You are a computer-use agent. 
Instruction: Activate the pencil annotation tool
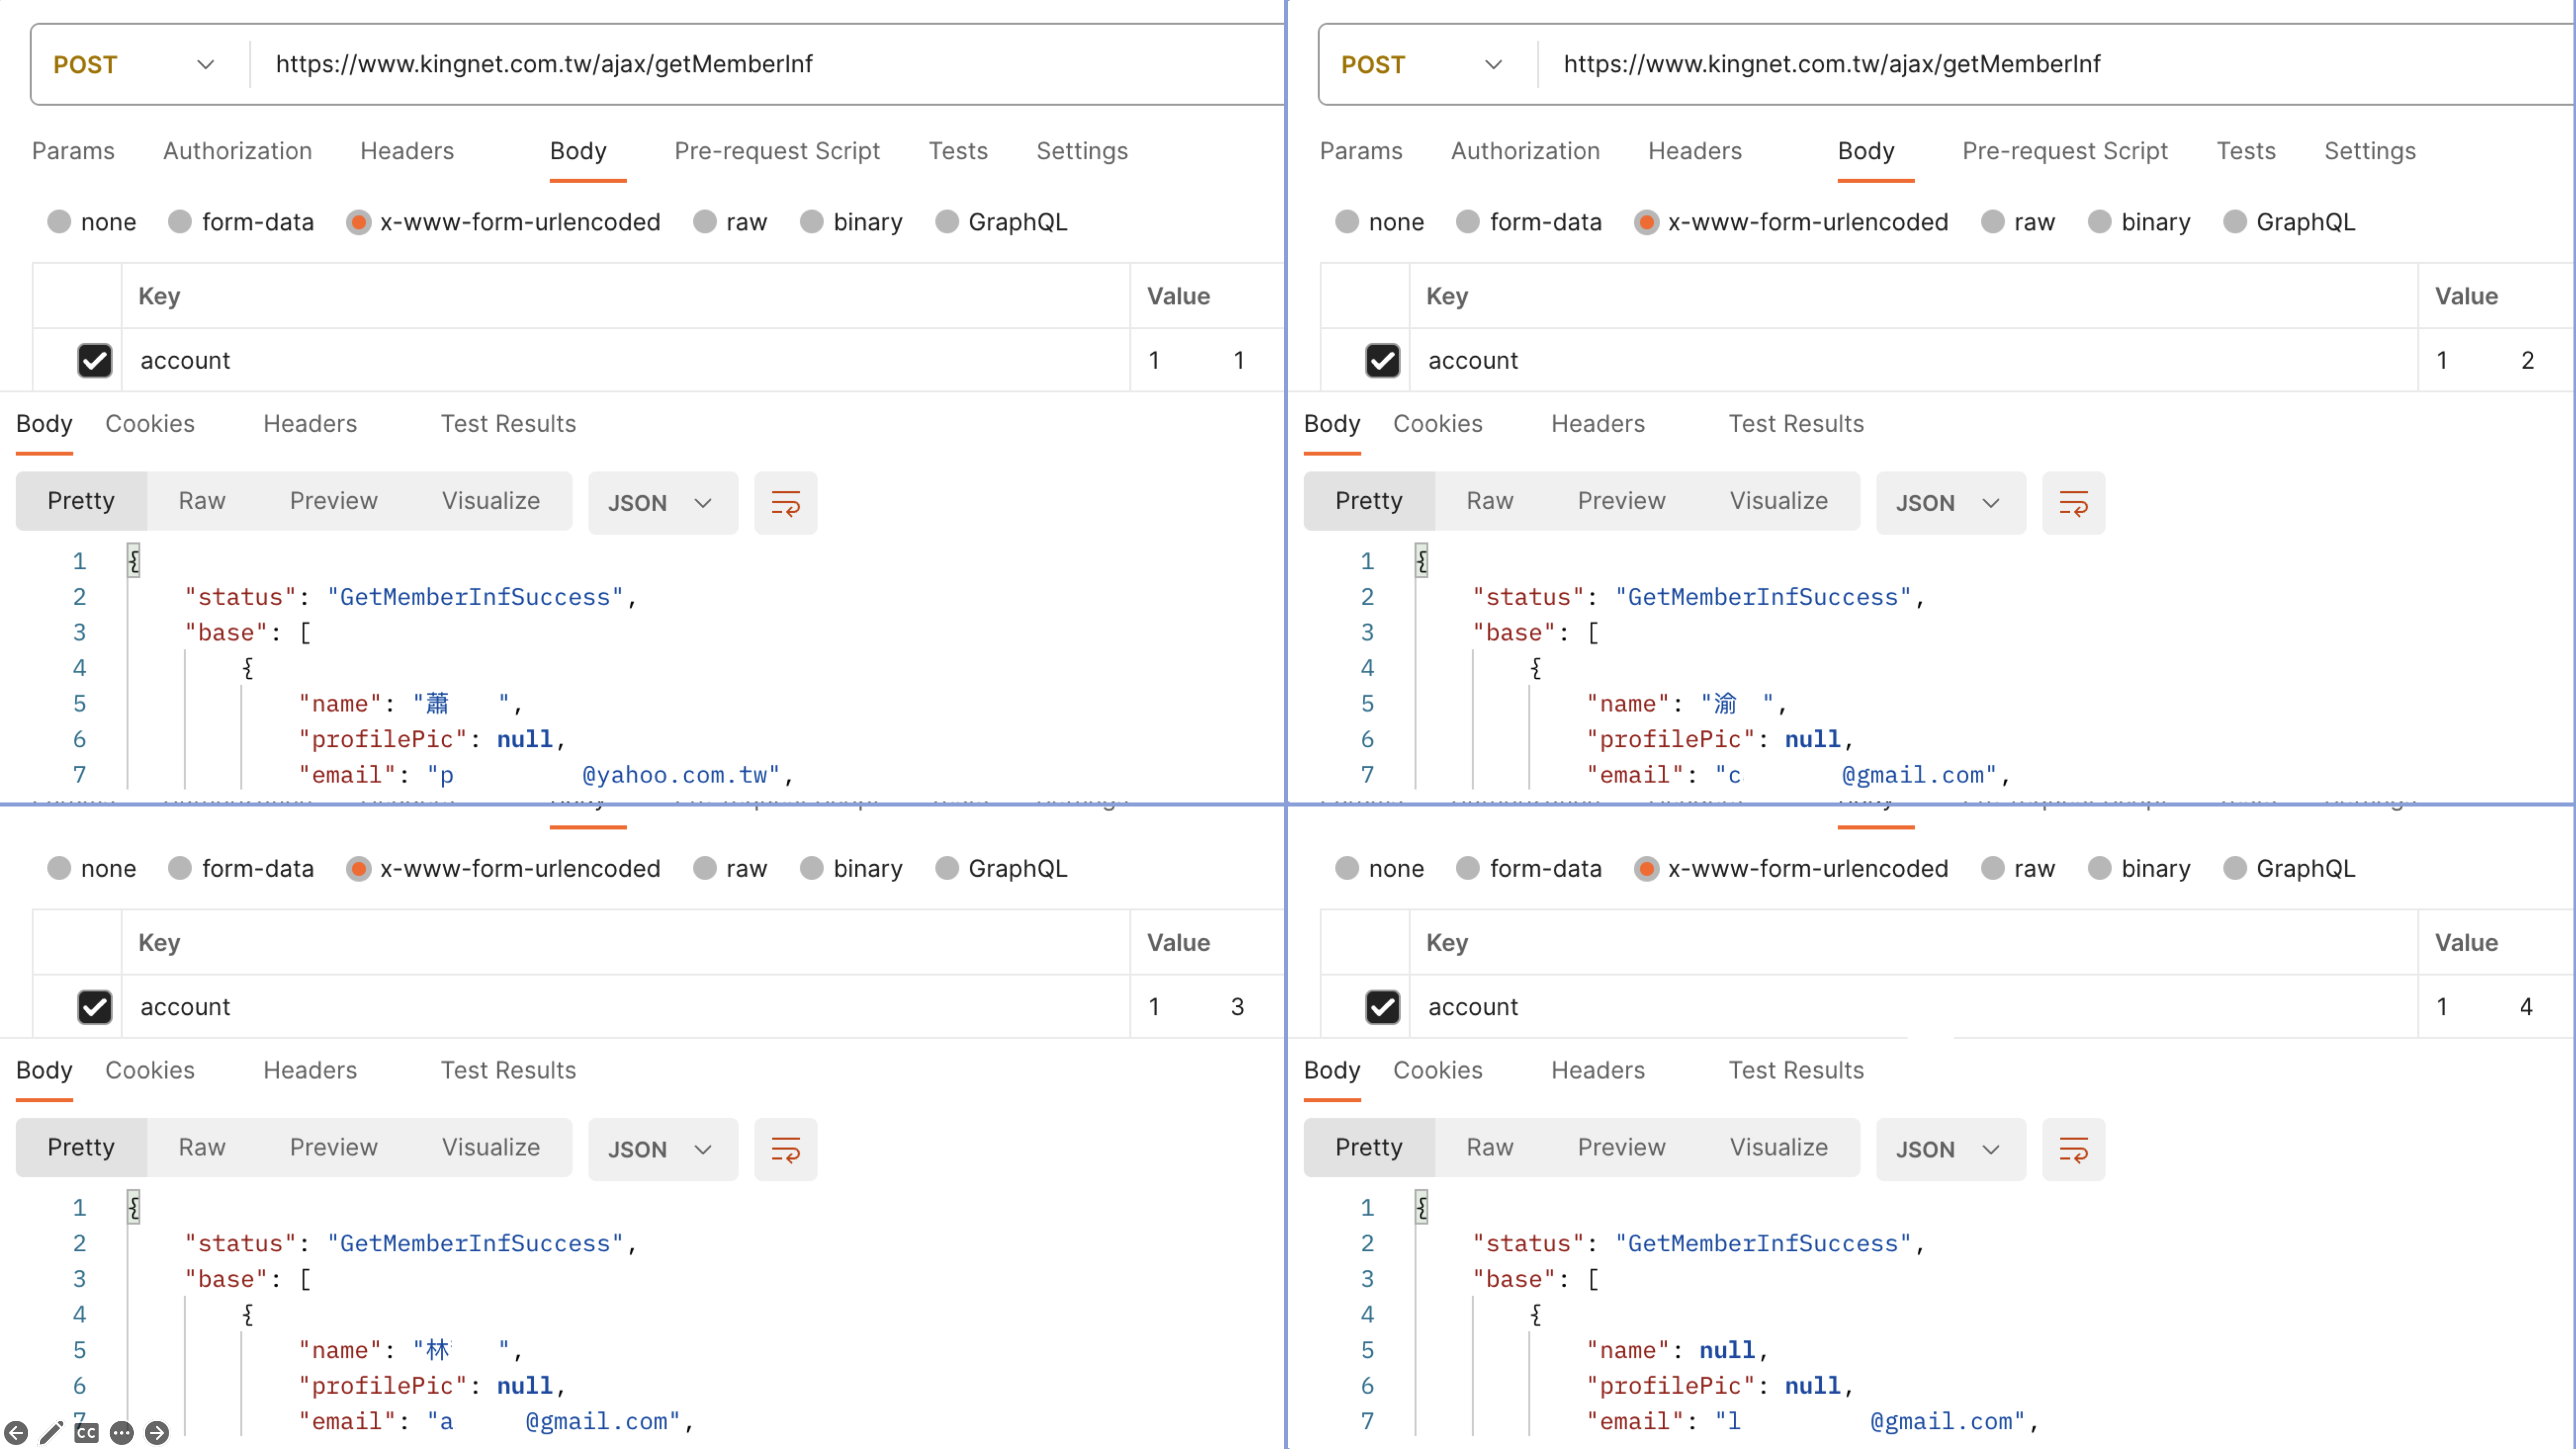[51, 1433]
